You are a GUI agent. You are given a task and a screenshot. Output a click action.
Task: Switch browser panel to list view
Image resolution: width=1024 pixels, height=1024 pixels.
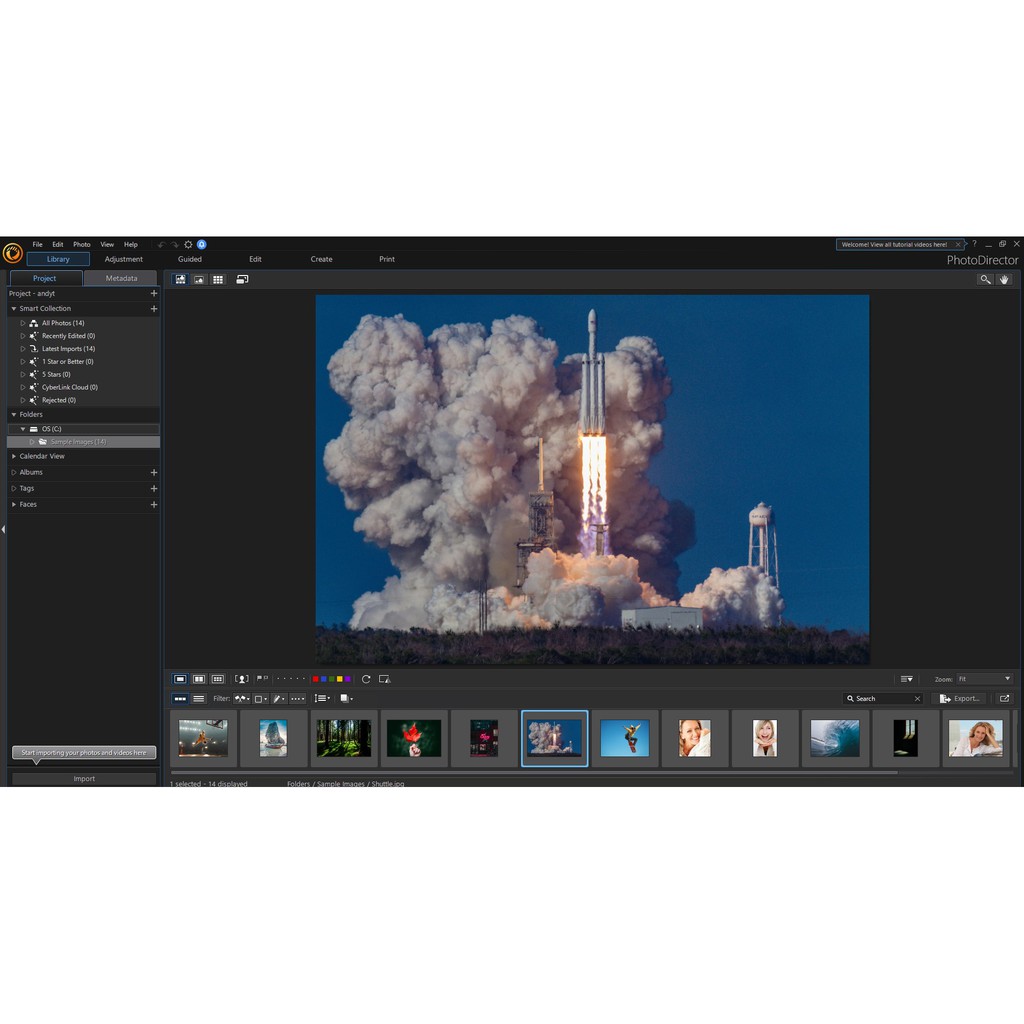199,699
